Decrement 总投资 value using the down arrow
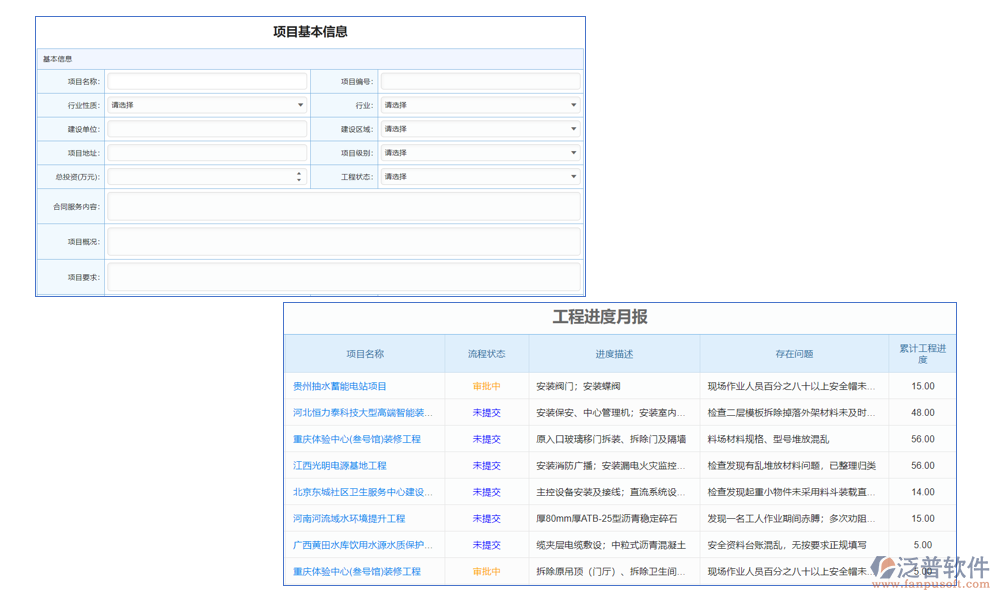This screenshot has width=1000, height=600. (x=298, y=180)
